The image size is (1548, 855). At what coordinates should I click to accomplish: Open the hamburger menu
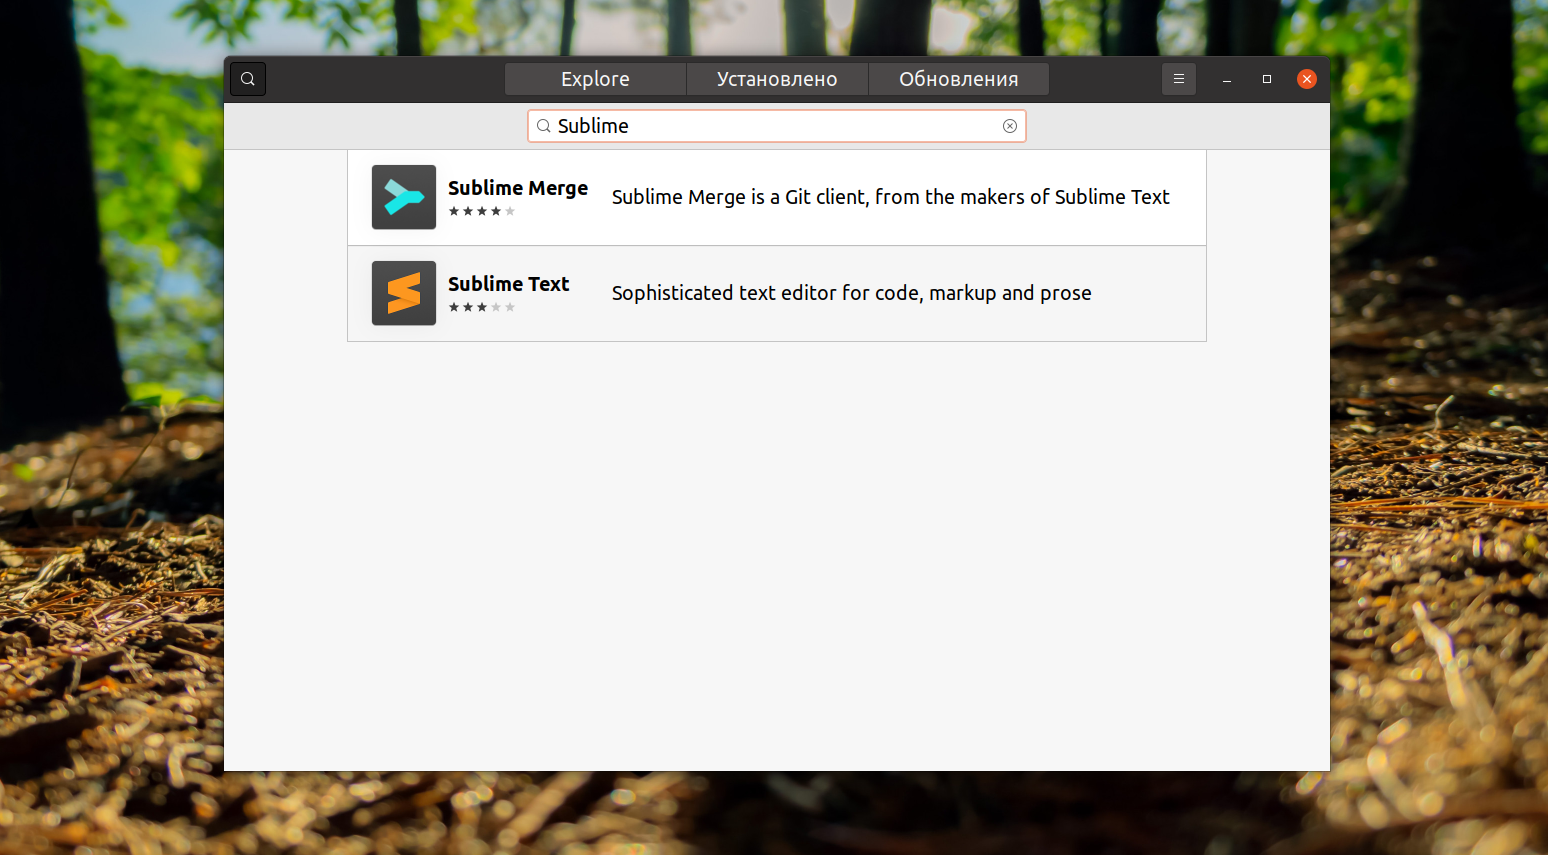click(1179, 79)
